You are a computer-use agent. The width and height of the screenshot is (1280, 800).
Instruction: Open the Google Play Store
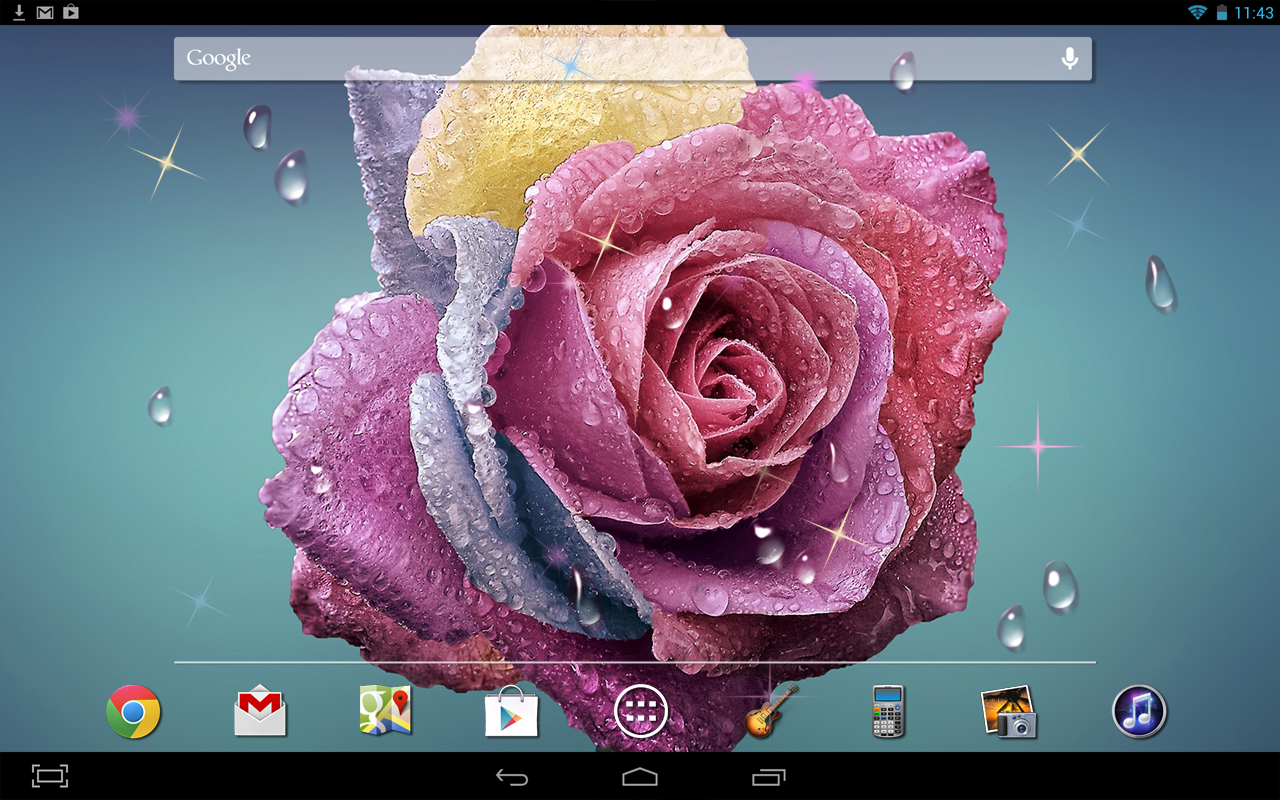click(512, 712)
